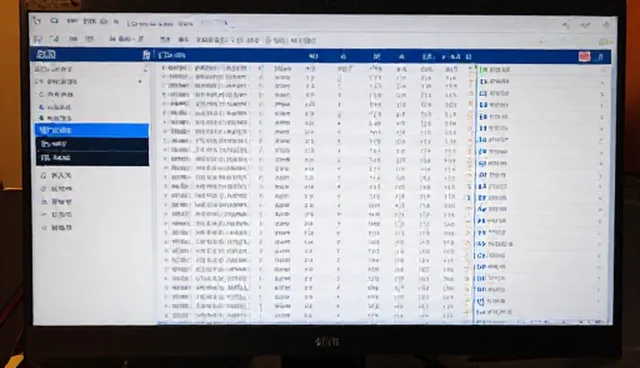The width and height of the screenshot is (640, 368).
Task: Collapse the small arrow on the sidebar's top row
Action: [145, 69]
